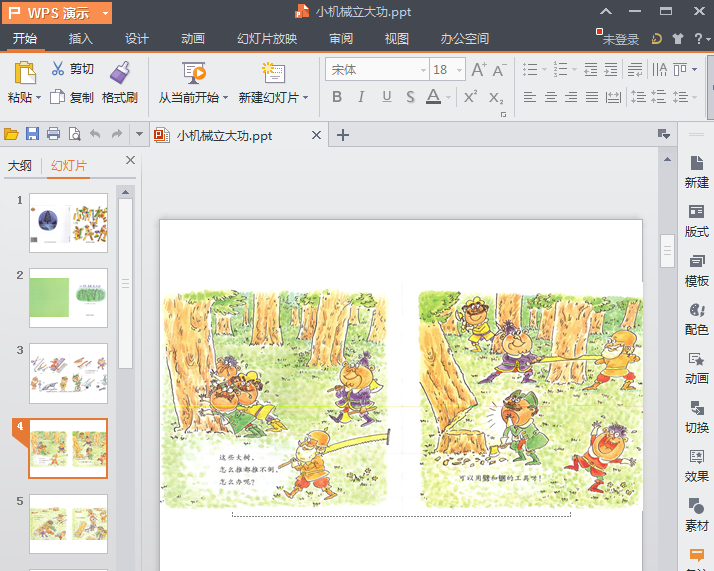Select the 幻灯片 thumbnails tab
The height and width of the screenshot is (571, 714).
pyautogui.click(x=68, y=166)
